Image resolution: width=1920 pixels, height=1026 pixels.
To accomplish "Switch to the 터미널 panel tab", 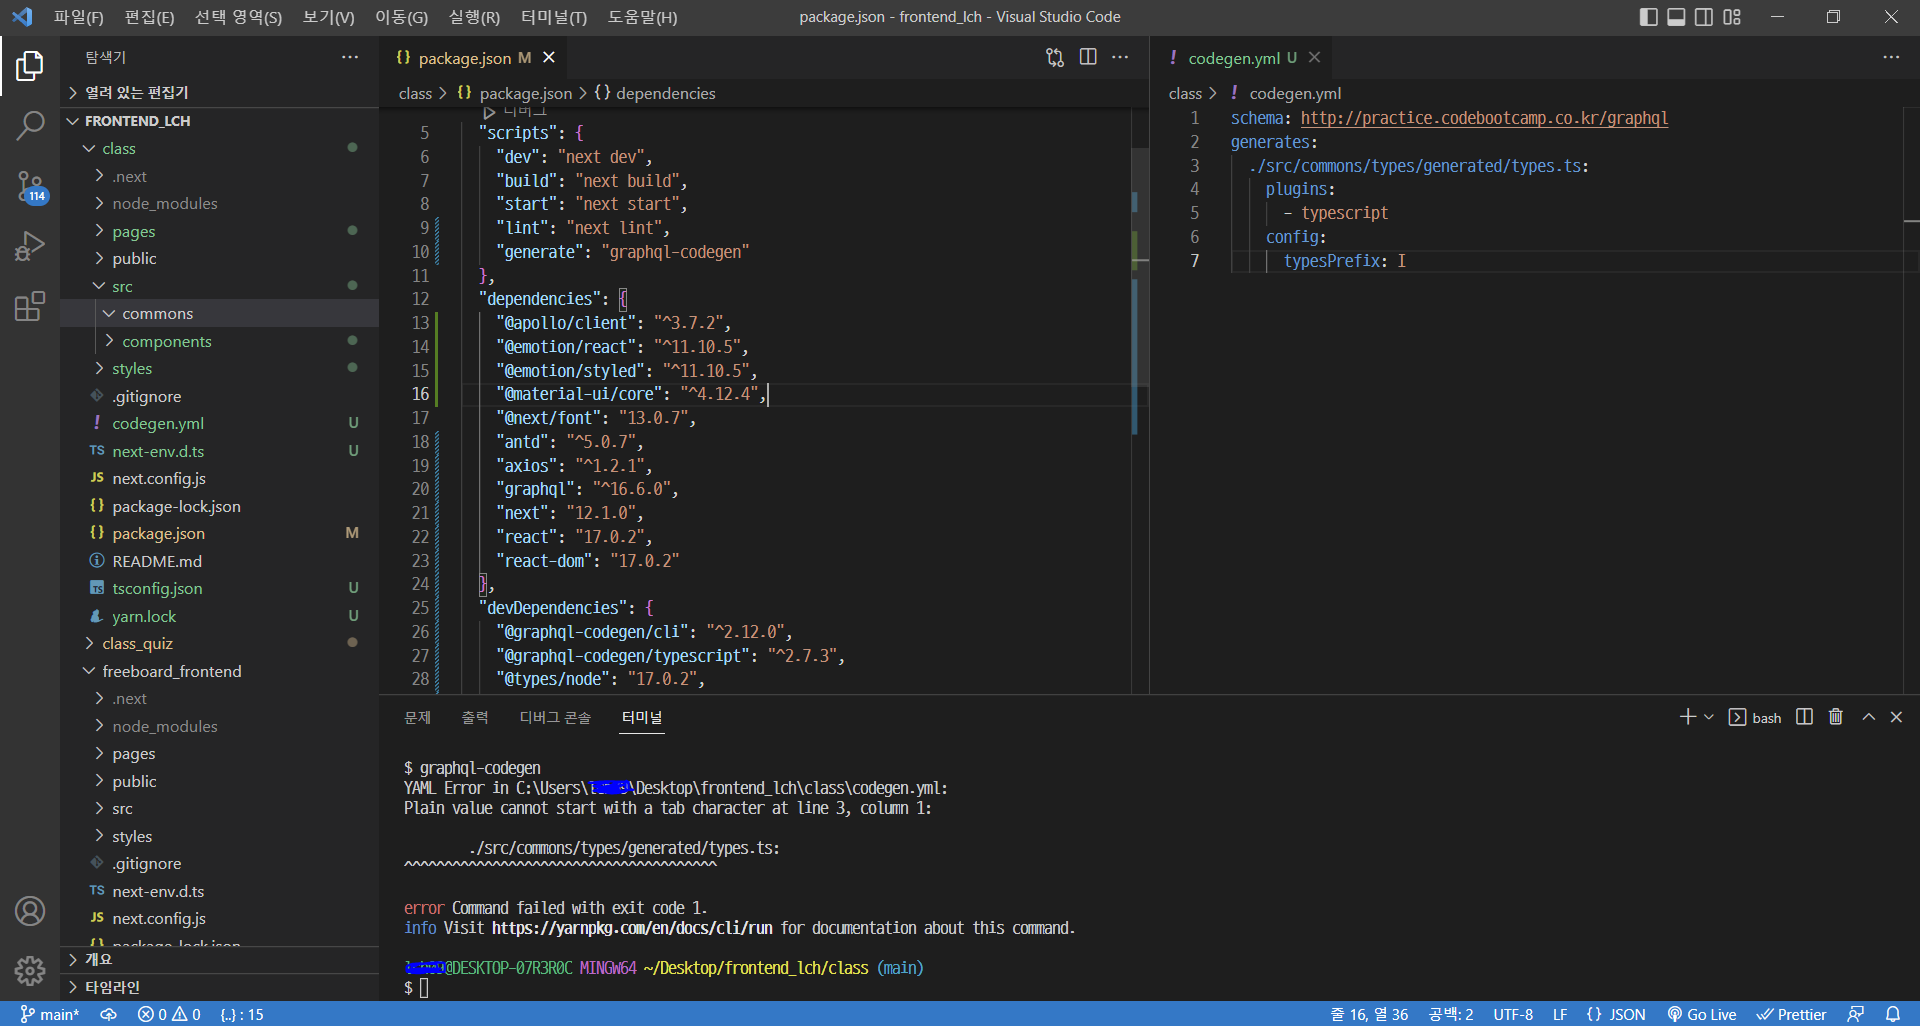I will (x=642, y=717).
